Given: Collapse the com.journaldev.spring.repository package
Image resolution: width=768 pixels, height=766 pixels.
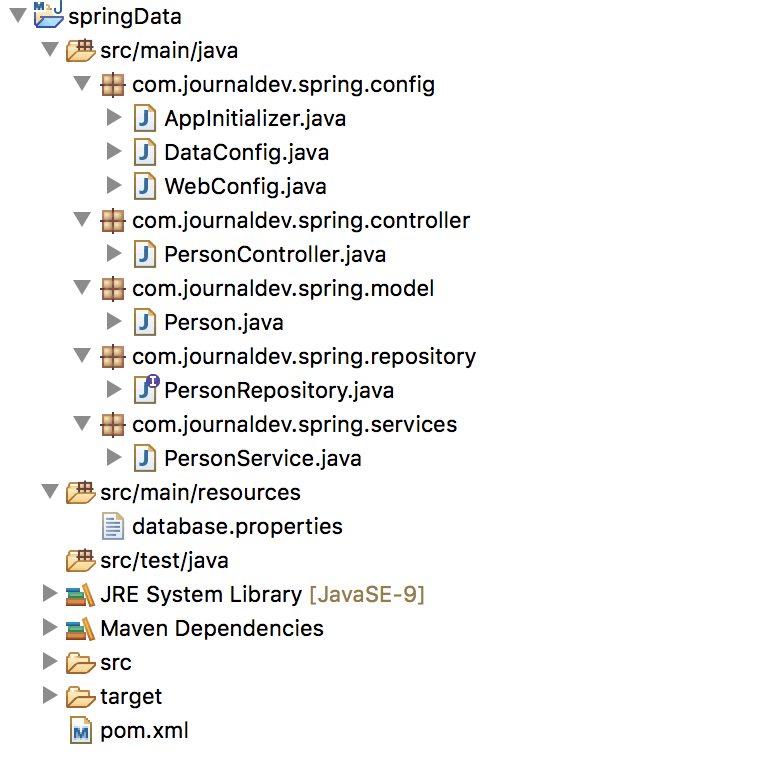Looking at the screenshot, I should (x=82, y=355).
